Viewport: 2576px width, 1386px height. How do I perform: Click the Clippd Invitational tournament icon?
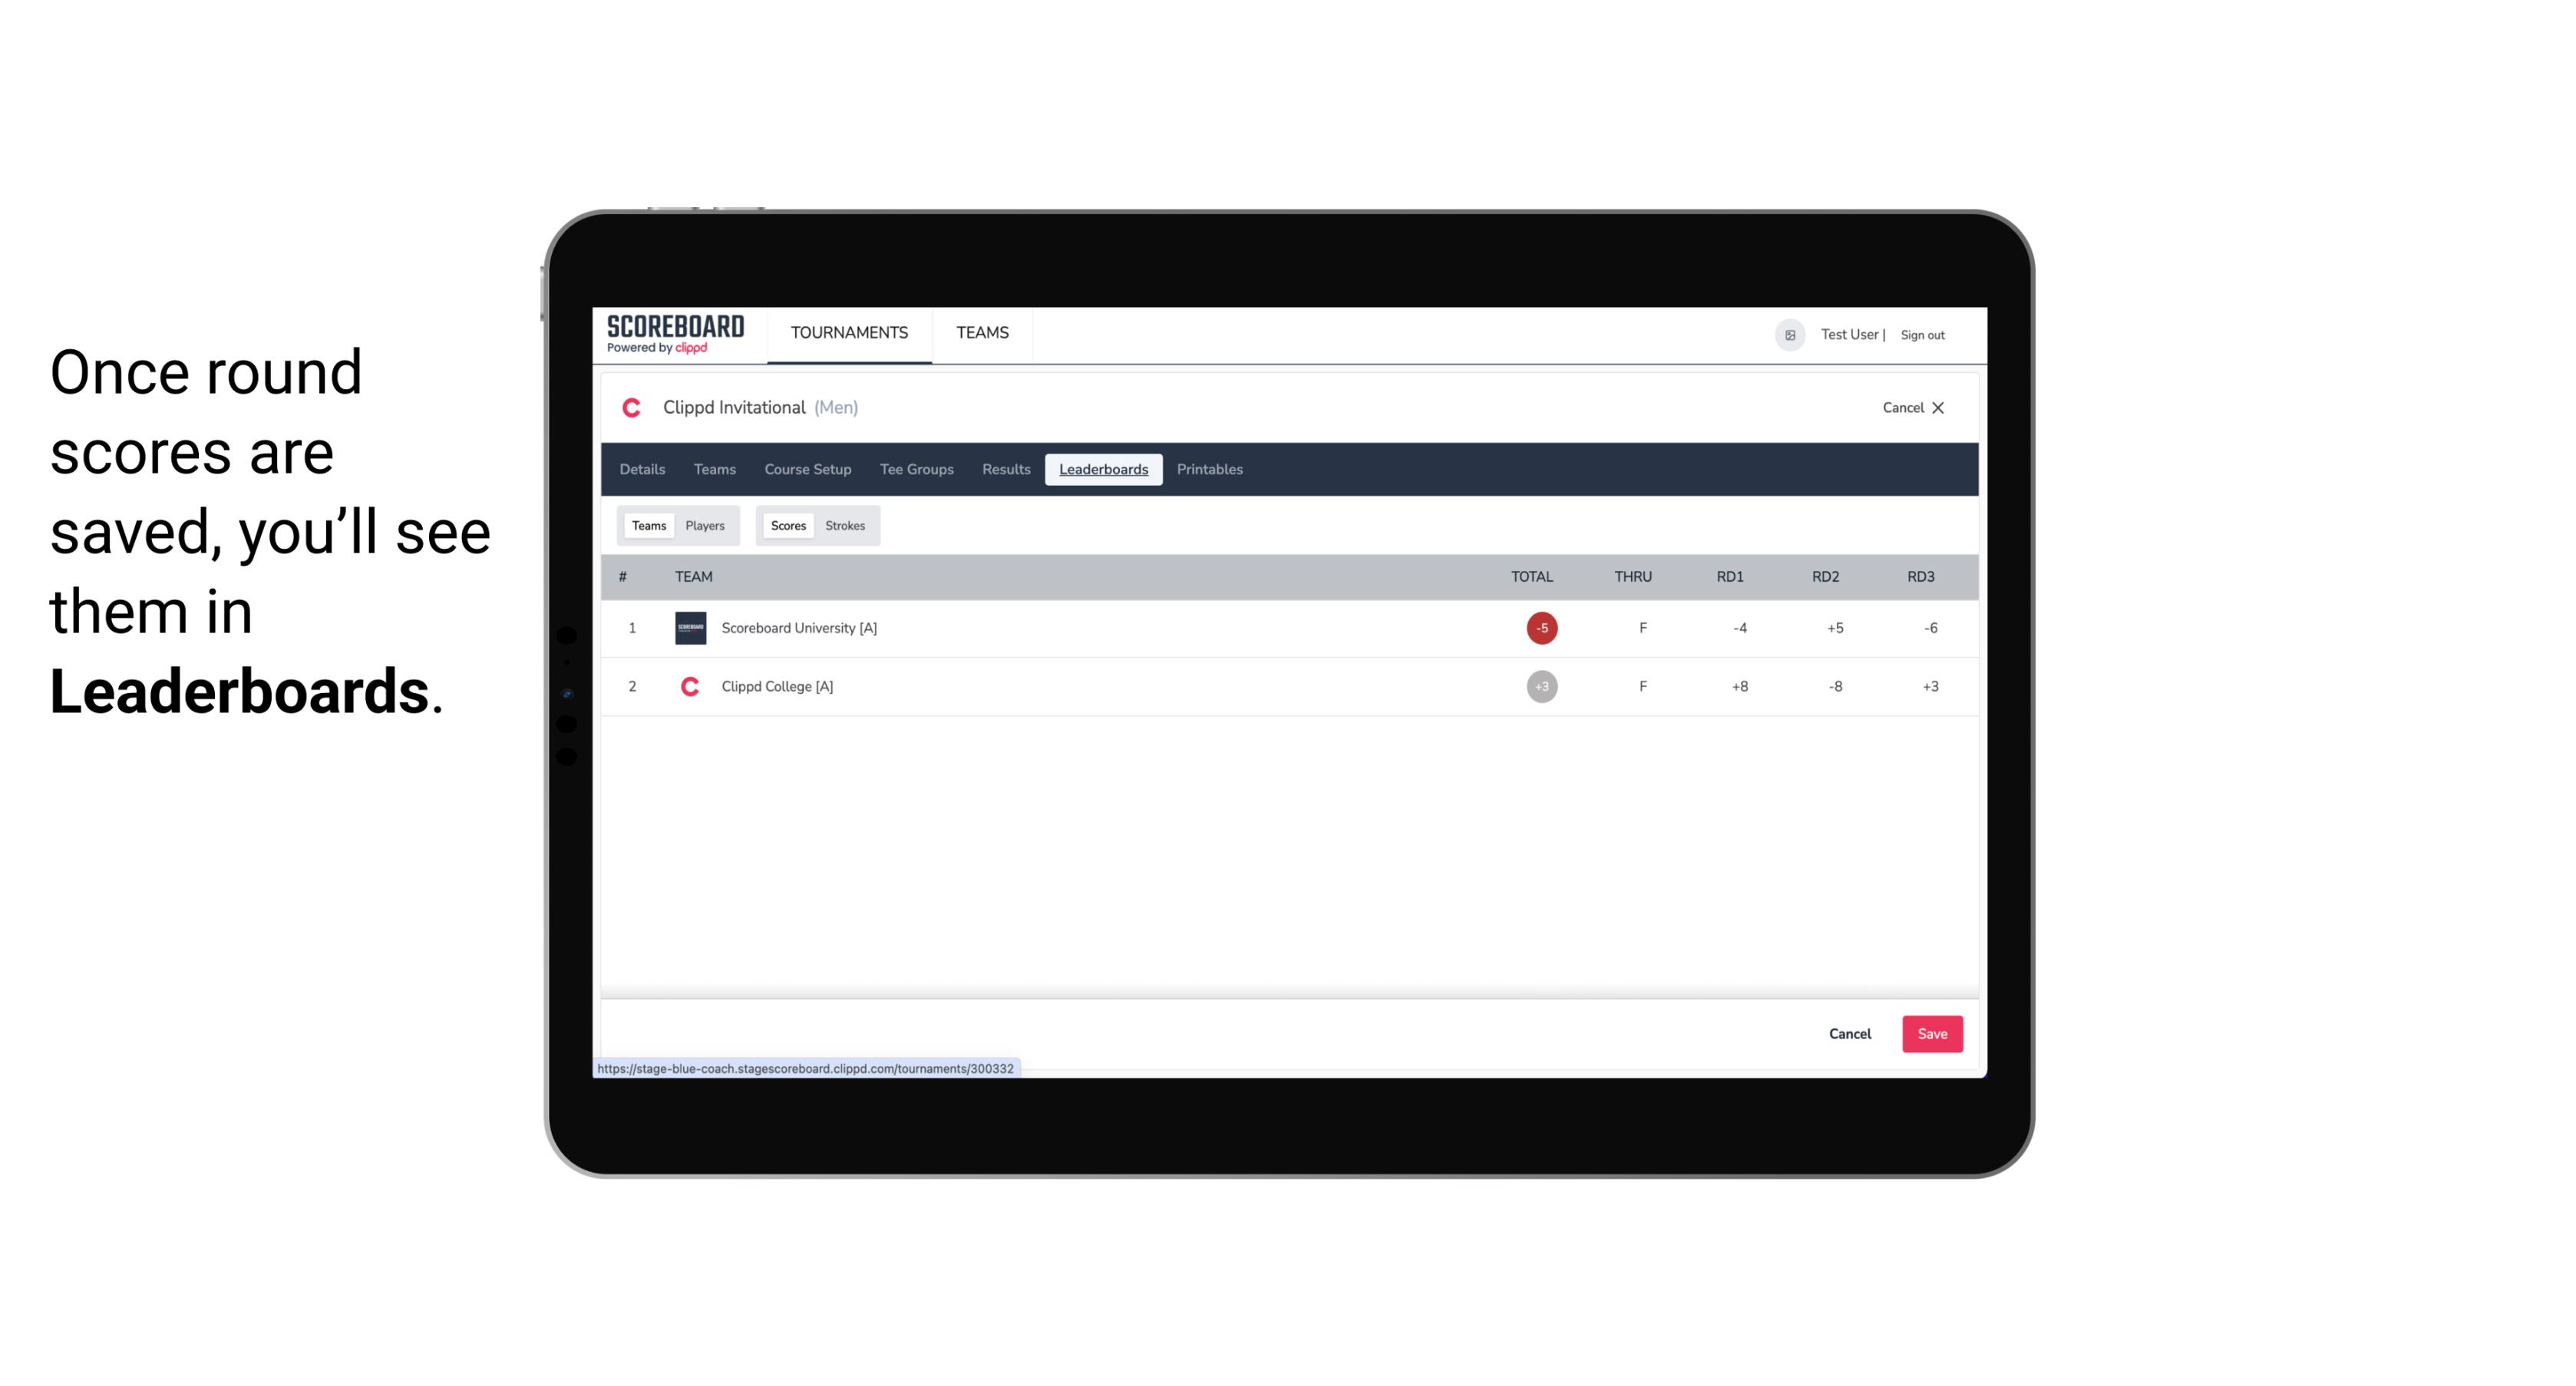click(635, 408)
